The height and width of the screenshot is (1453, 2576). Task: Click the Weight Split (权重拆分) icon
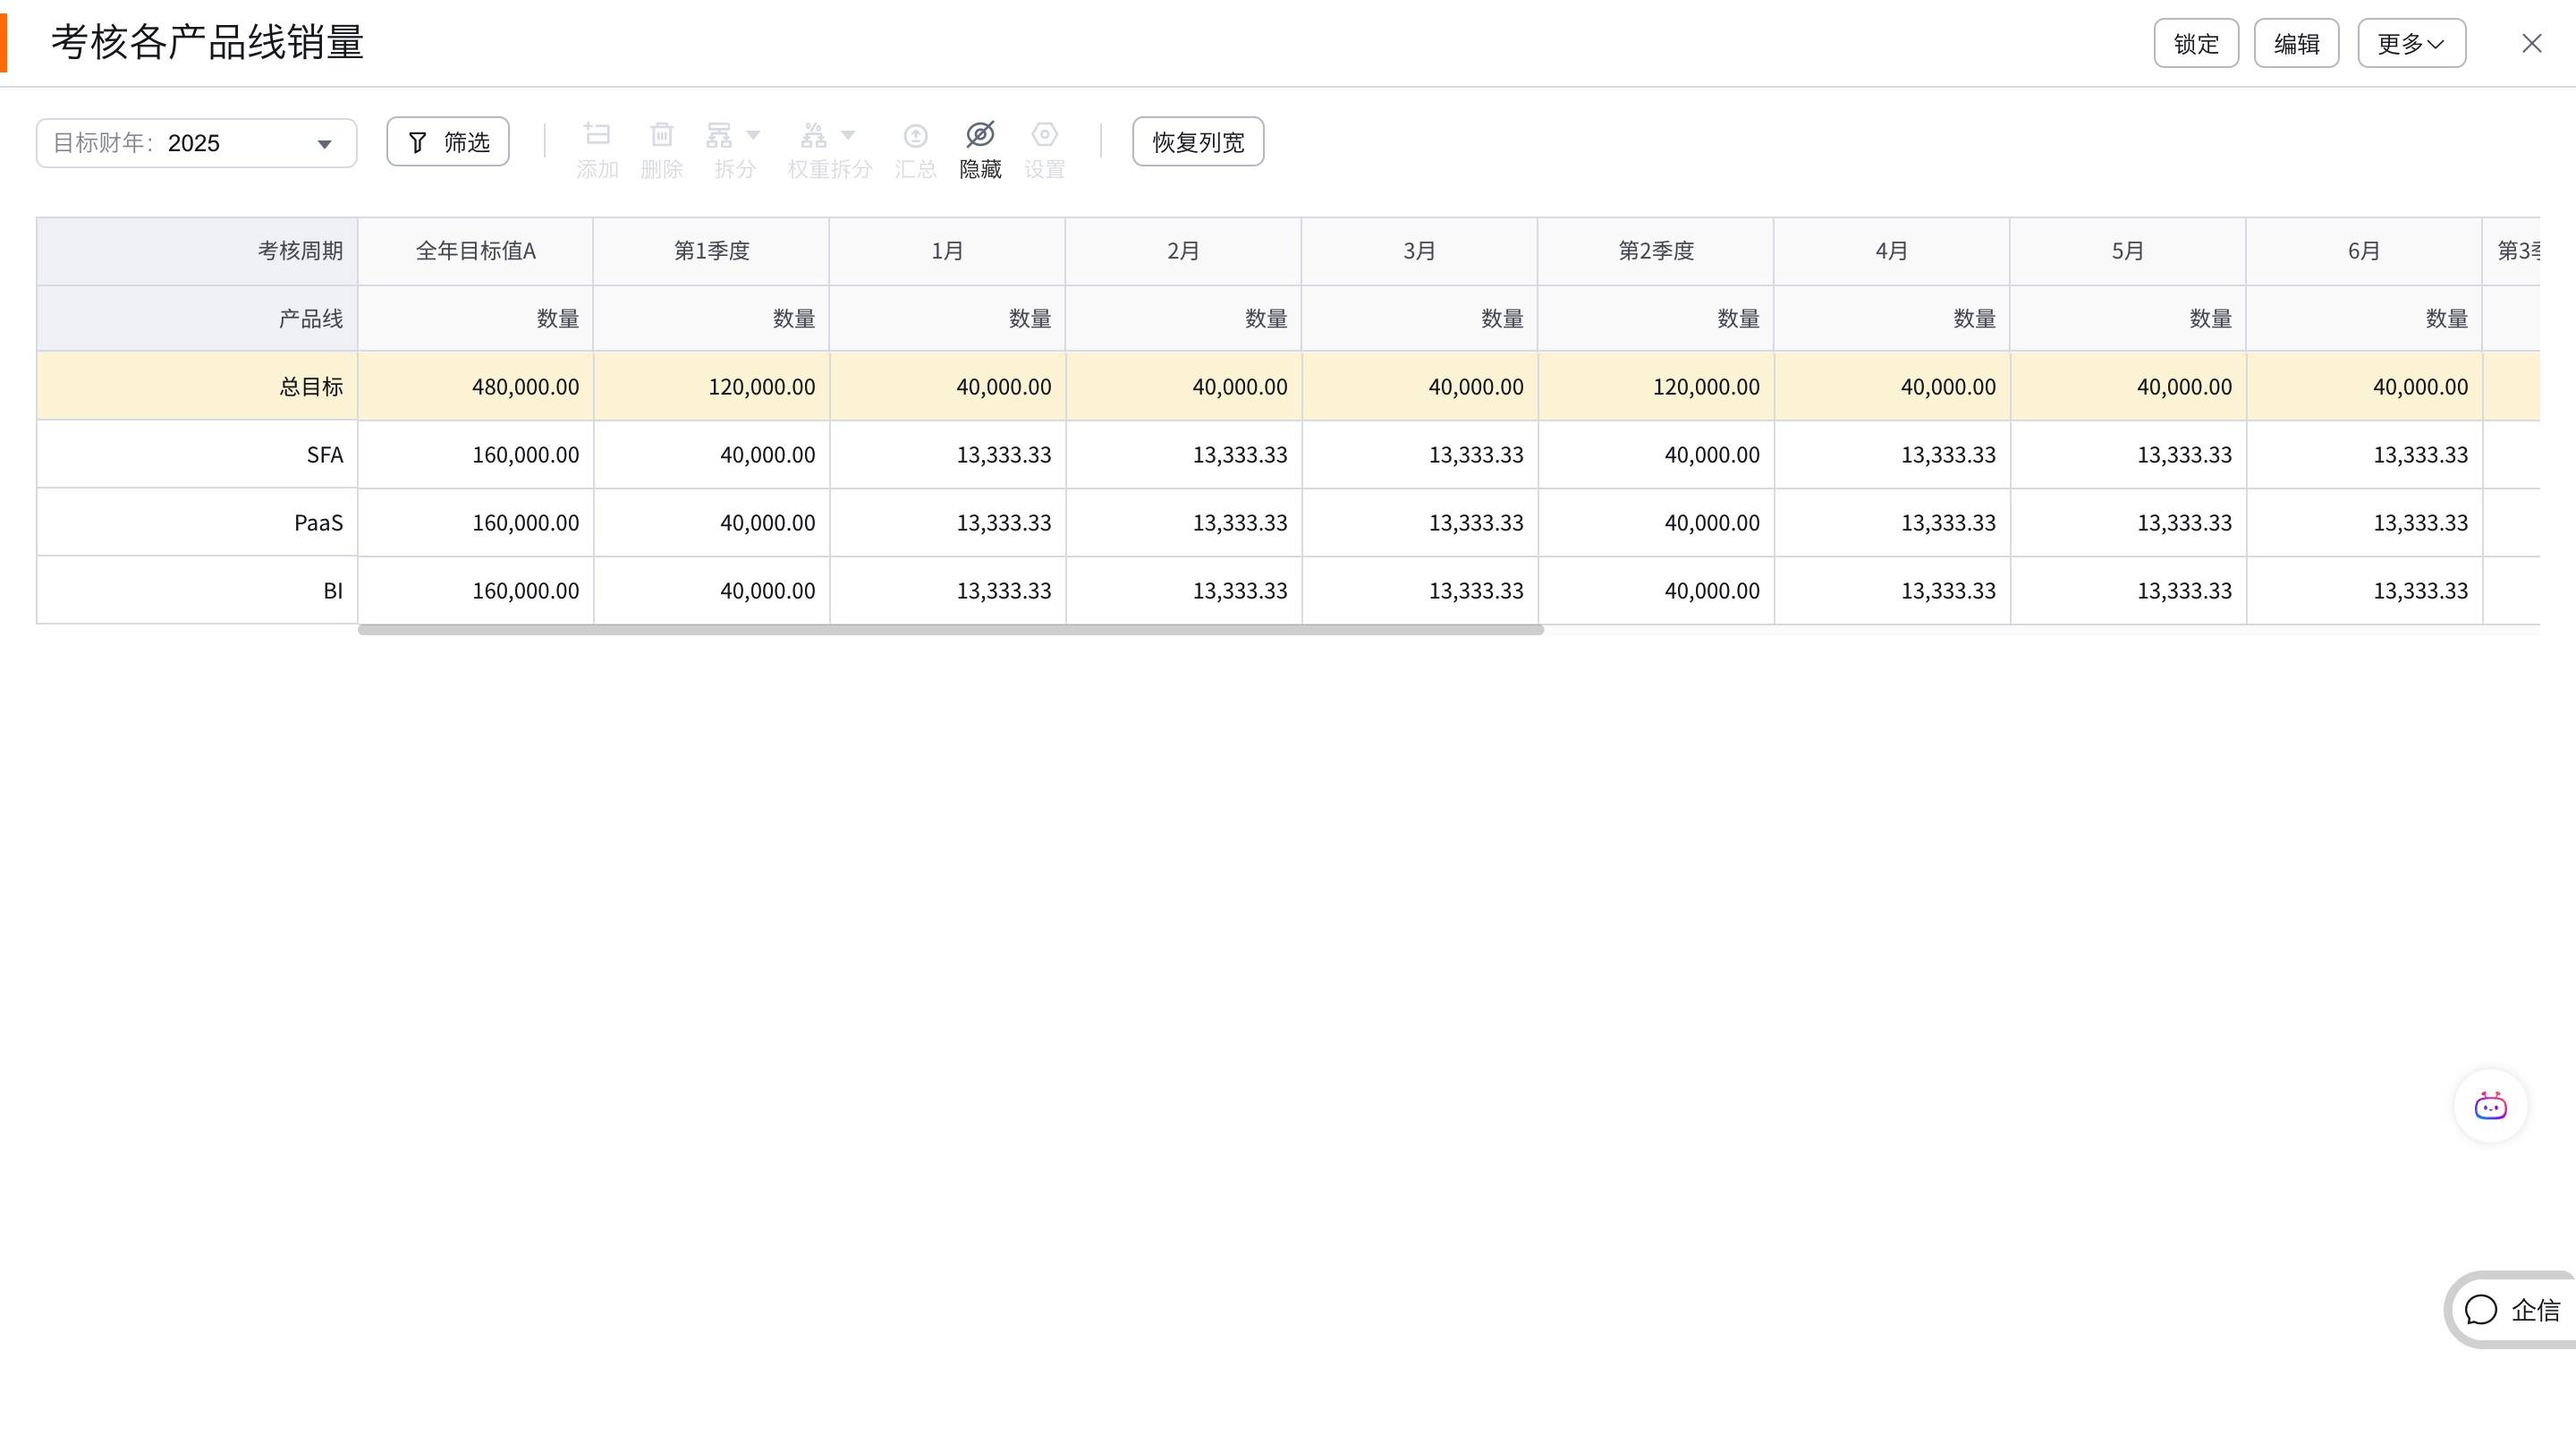813,135
